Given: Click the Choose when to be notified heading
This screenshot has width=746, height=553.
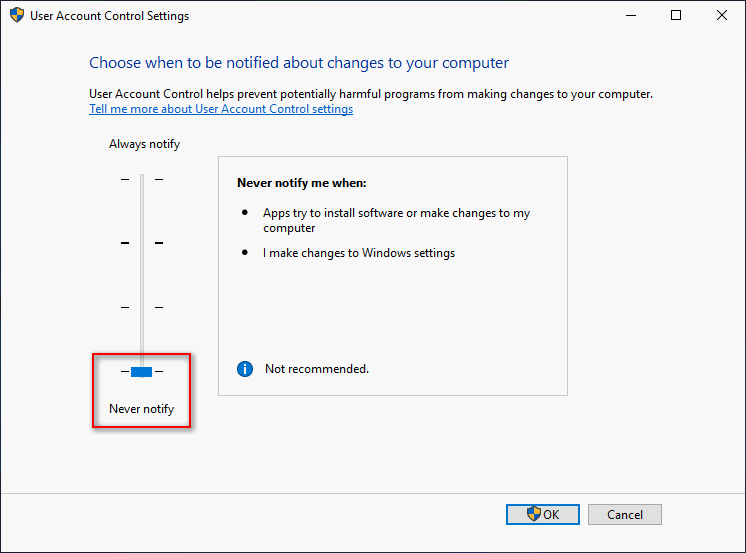Looking at the screenshot, I should click(299, 63).
